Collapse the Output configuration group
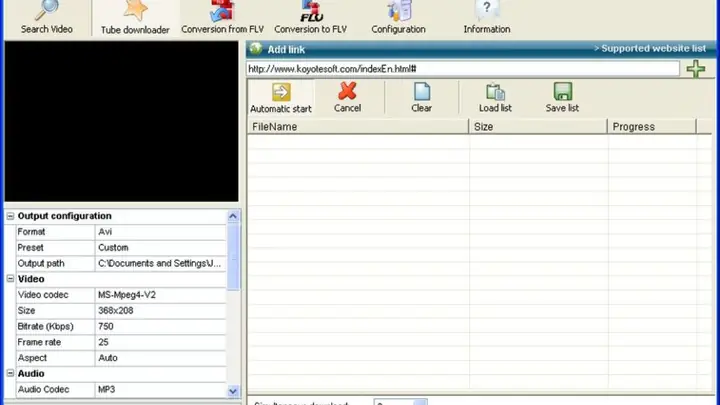 (x=10, y=216)
